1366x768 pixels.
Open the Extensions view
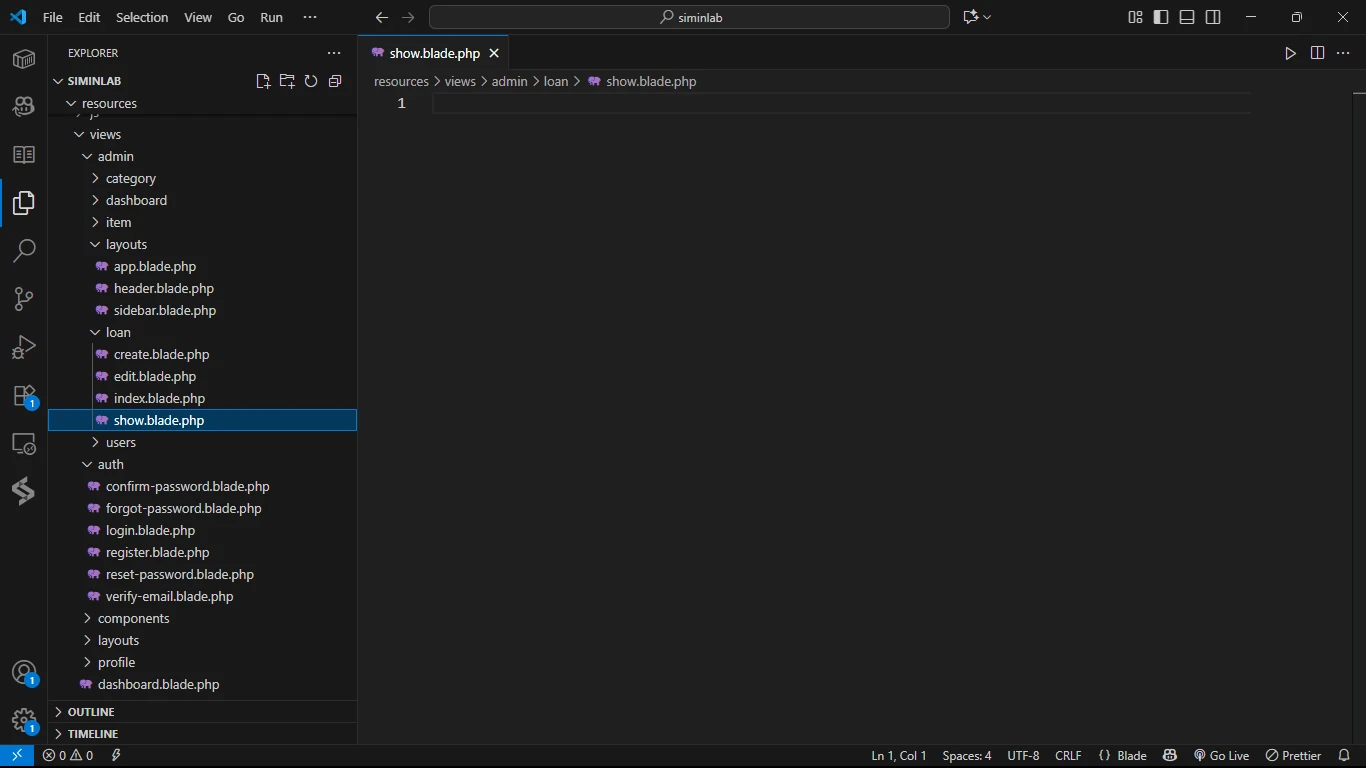(x=24, y=396)
